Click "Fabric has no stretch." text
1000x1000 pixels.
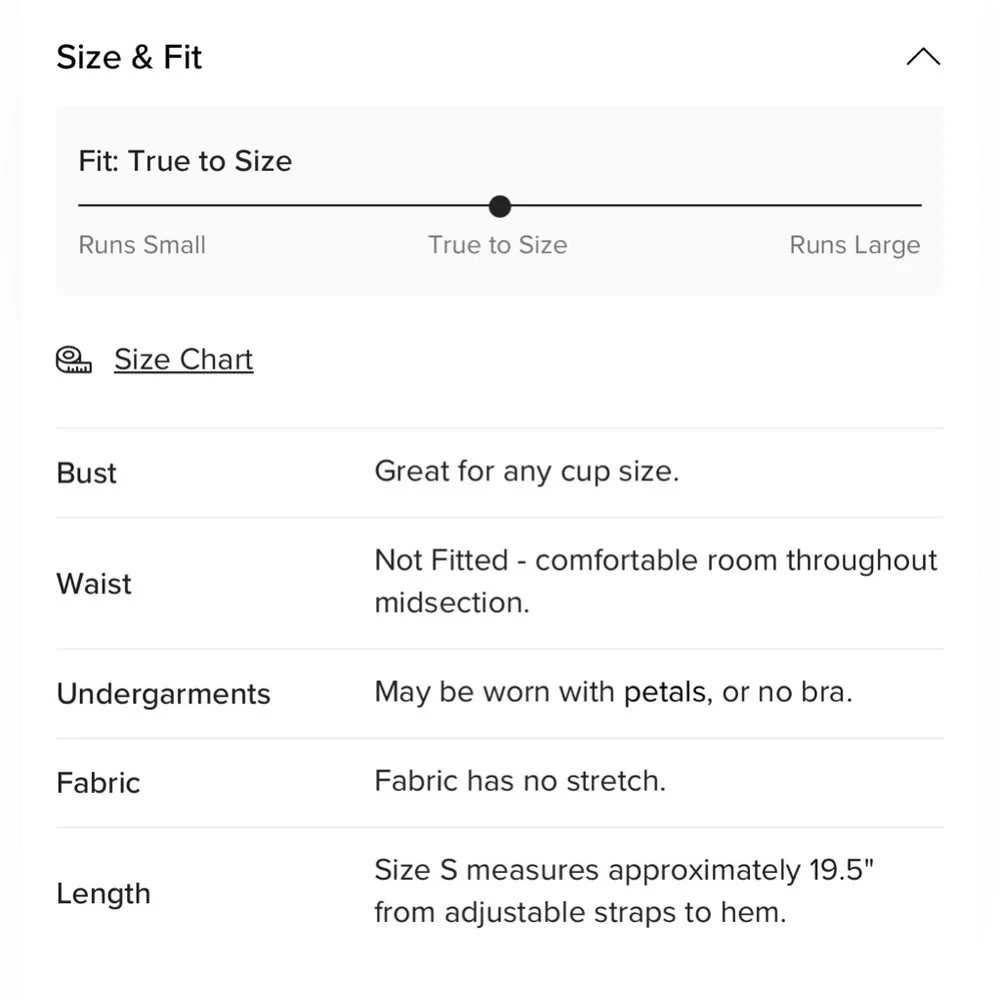(519, 781)
